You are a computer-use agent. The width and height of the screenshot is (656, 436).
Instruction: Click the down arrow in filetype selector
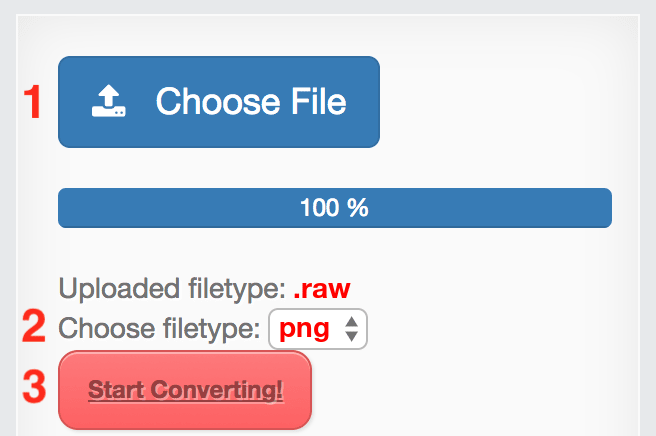(x=351, y=336)
